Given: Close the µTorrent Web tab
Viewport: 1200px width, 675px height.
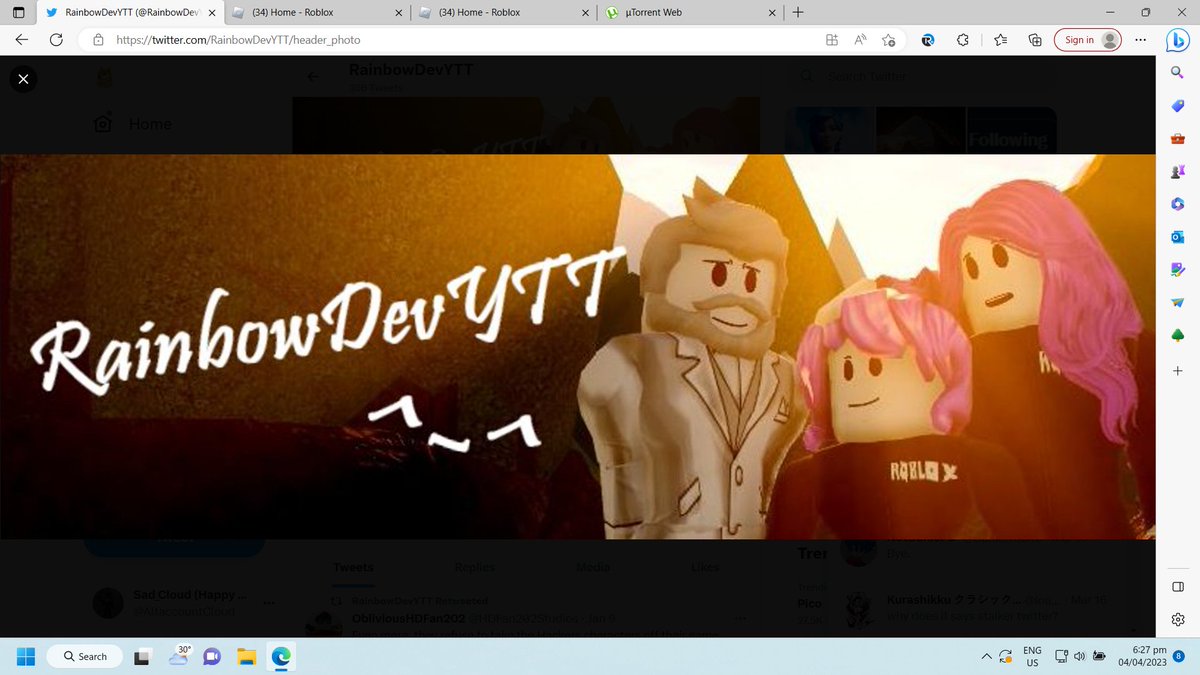Looking at the screenshot, I should pyautogui.click(x=771, y=13).
